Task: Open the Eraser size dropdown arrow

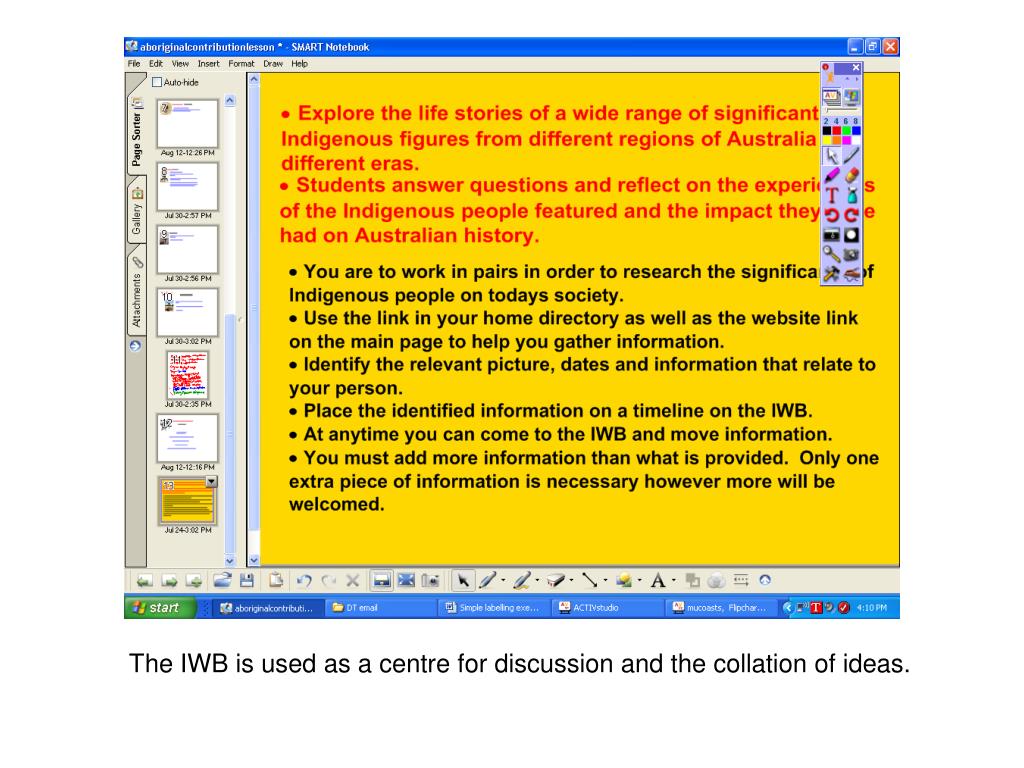Action: (571, 580)
